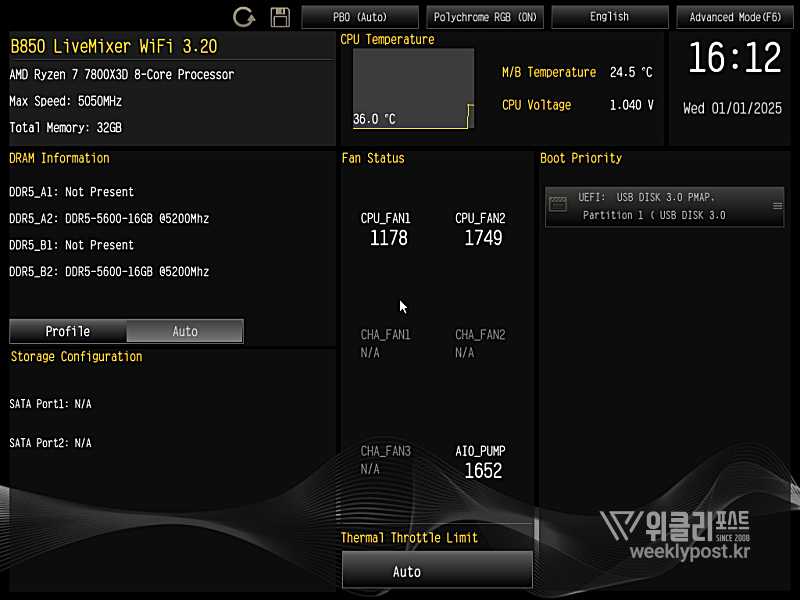Select the Auto memory profile option
The height and width of the screenshot is (600, 800).
[185, 331]
